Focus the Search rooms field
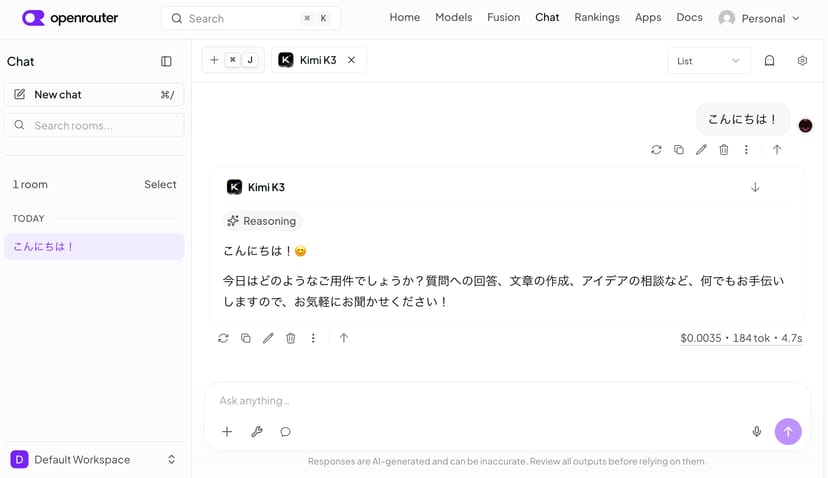This screenshot has height=478, width=828. click(x=94, y=125)
